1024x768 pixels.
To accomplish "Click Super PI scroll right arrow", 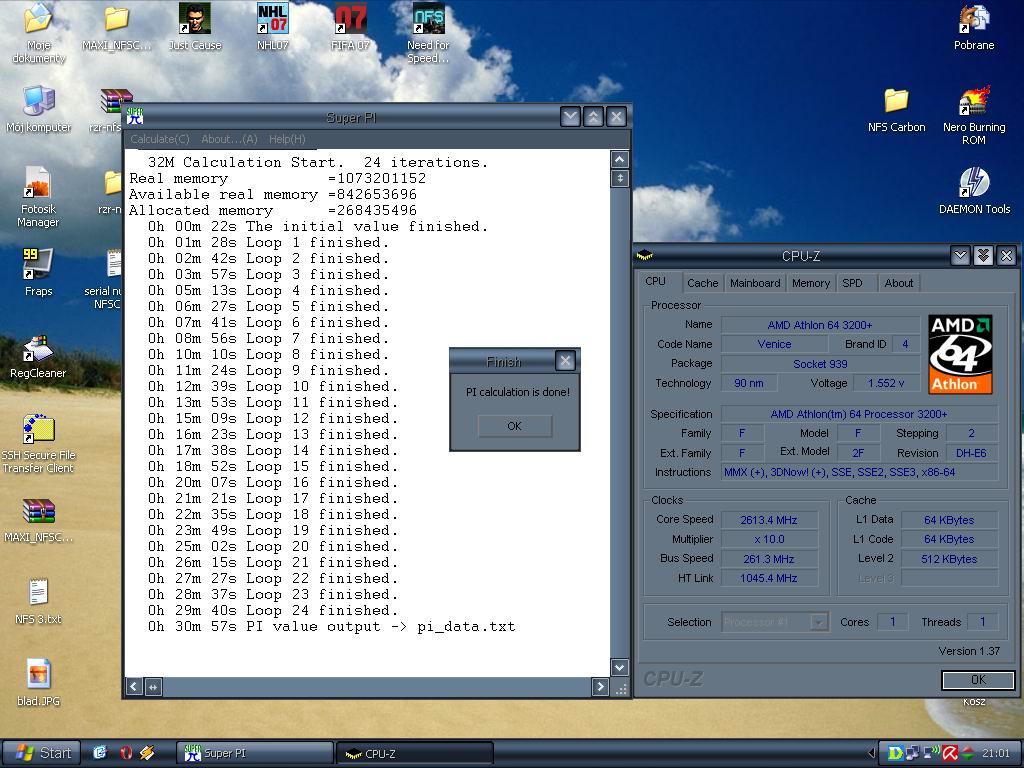I will click(600, 686).
